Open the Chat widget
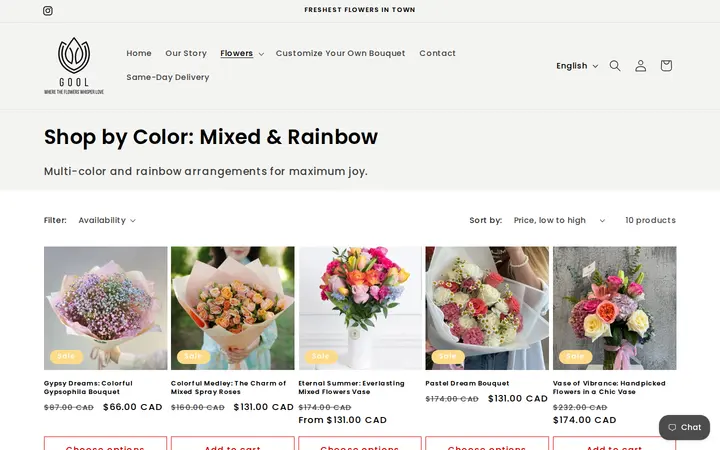The image size is (720, 450). (x=684, y=428)
